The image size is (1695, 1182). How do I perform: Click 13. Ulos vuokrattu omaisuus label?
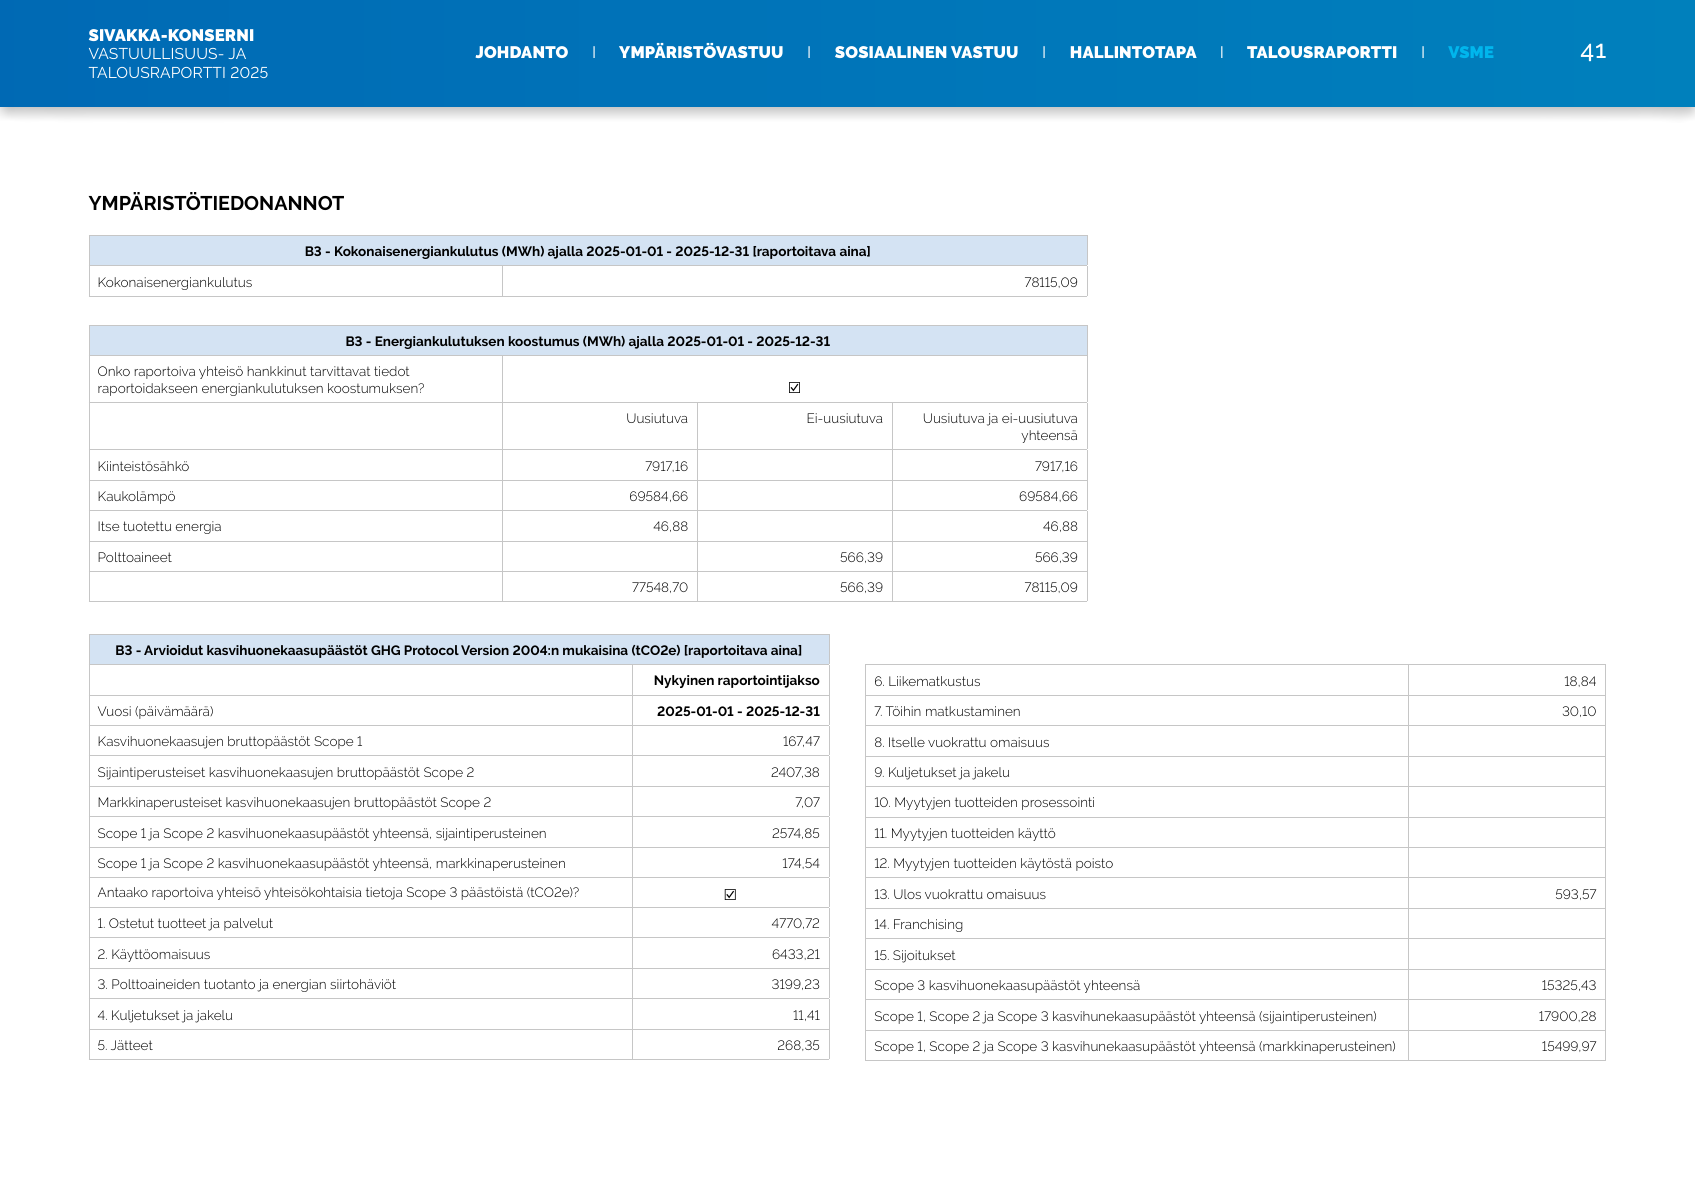(x=960, y=894)
